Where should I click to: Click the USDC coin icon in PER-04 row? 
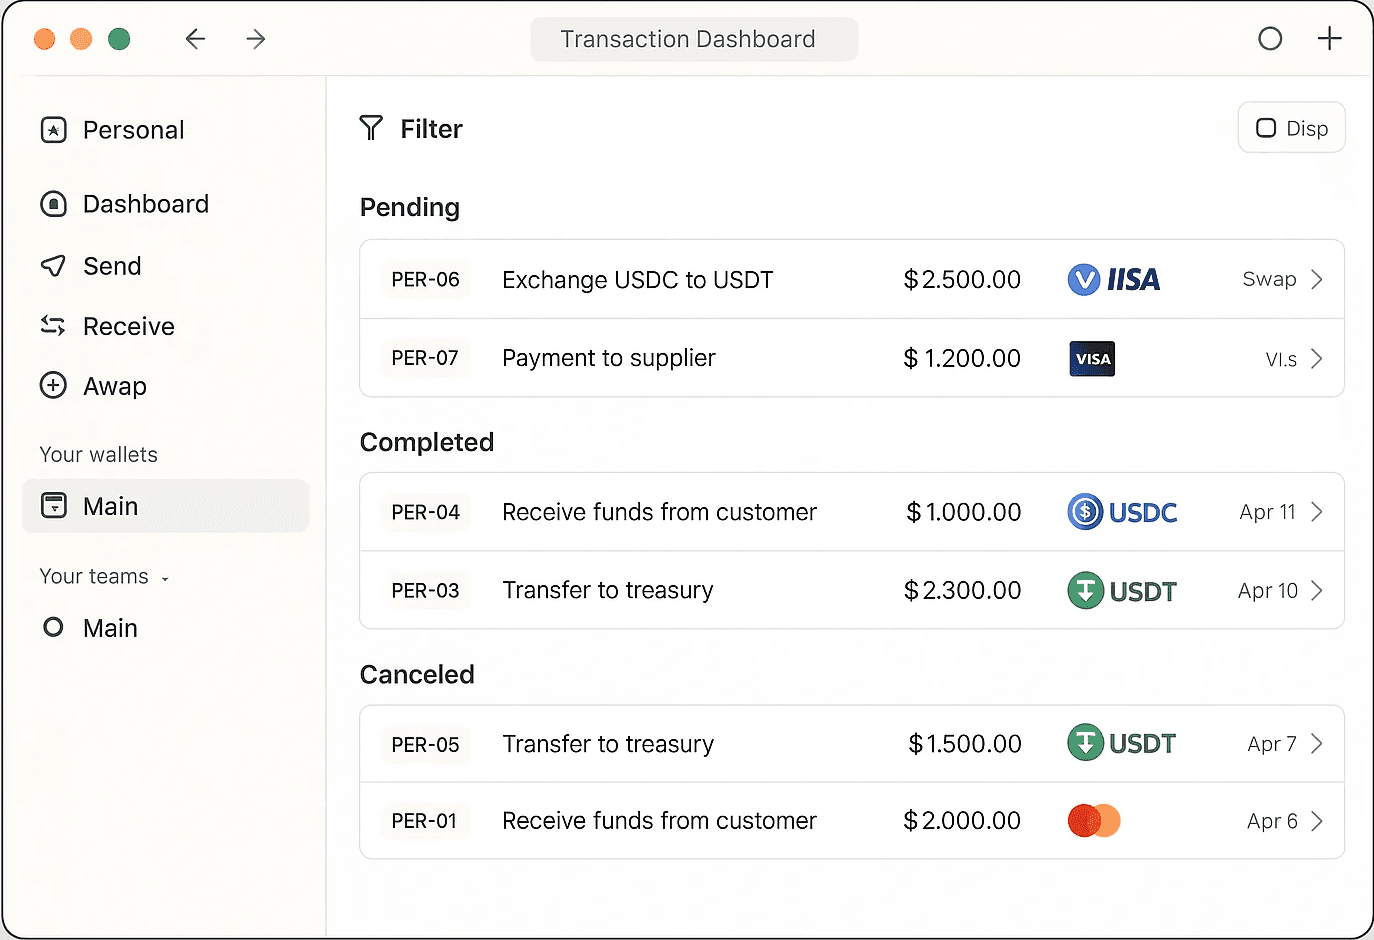coord(1085,512)
